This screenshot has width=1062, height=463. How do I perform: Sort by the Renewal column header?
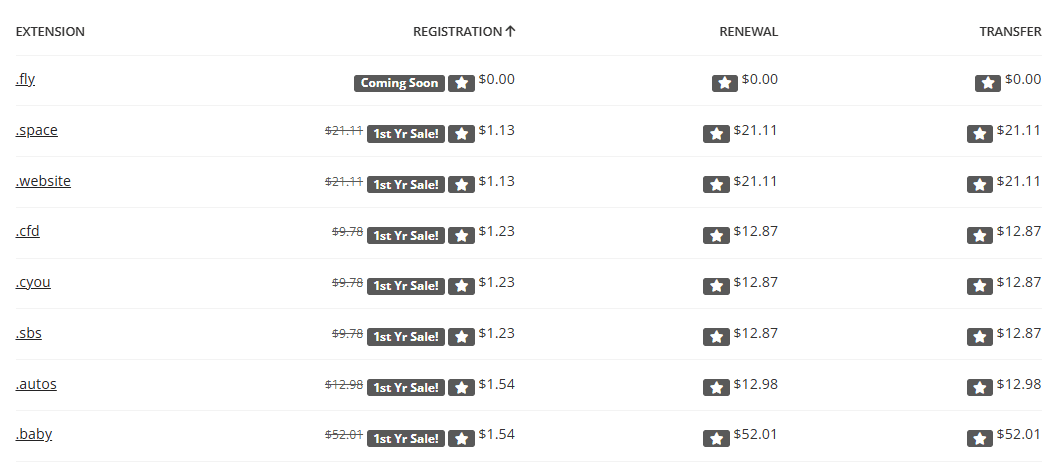click(x=748, y=32)
